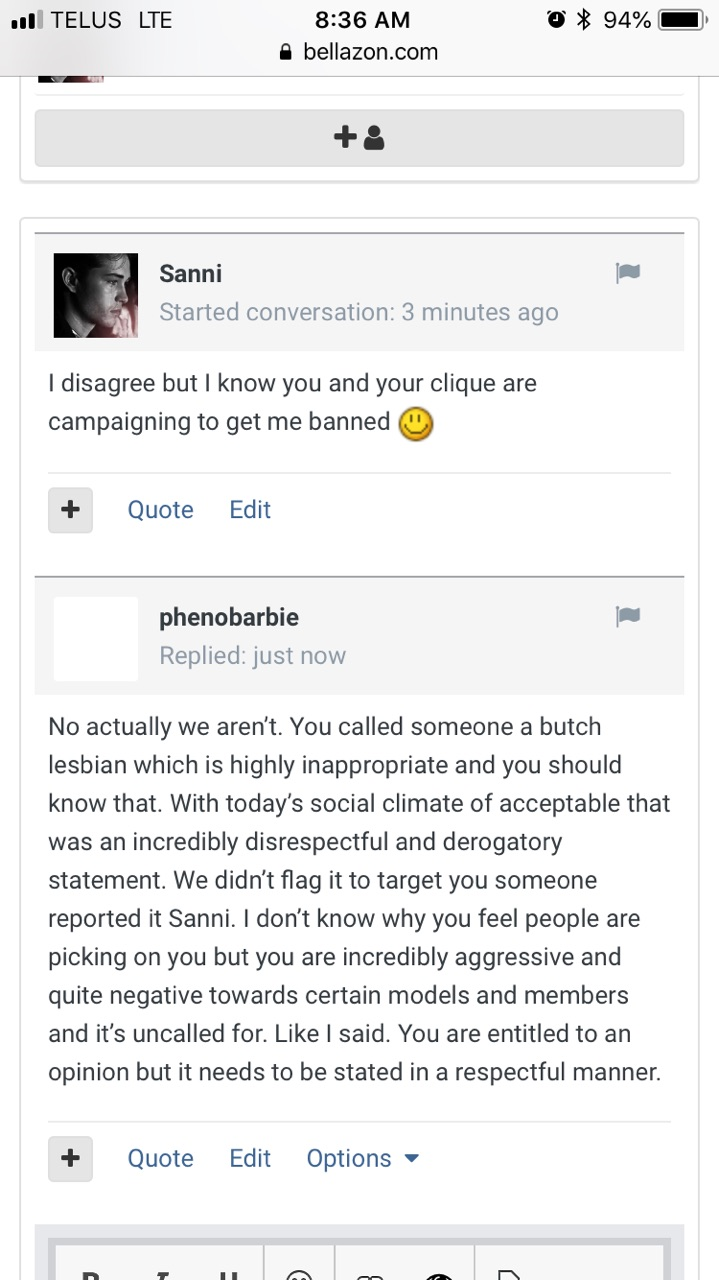Open phenobarbie's blank avatar
This screenshot has width=719, height=1280.
tap(95, 639)
